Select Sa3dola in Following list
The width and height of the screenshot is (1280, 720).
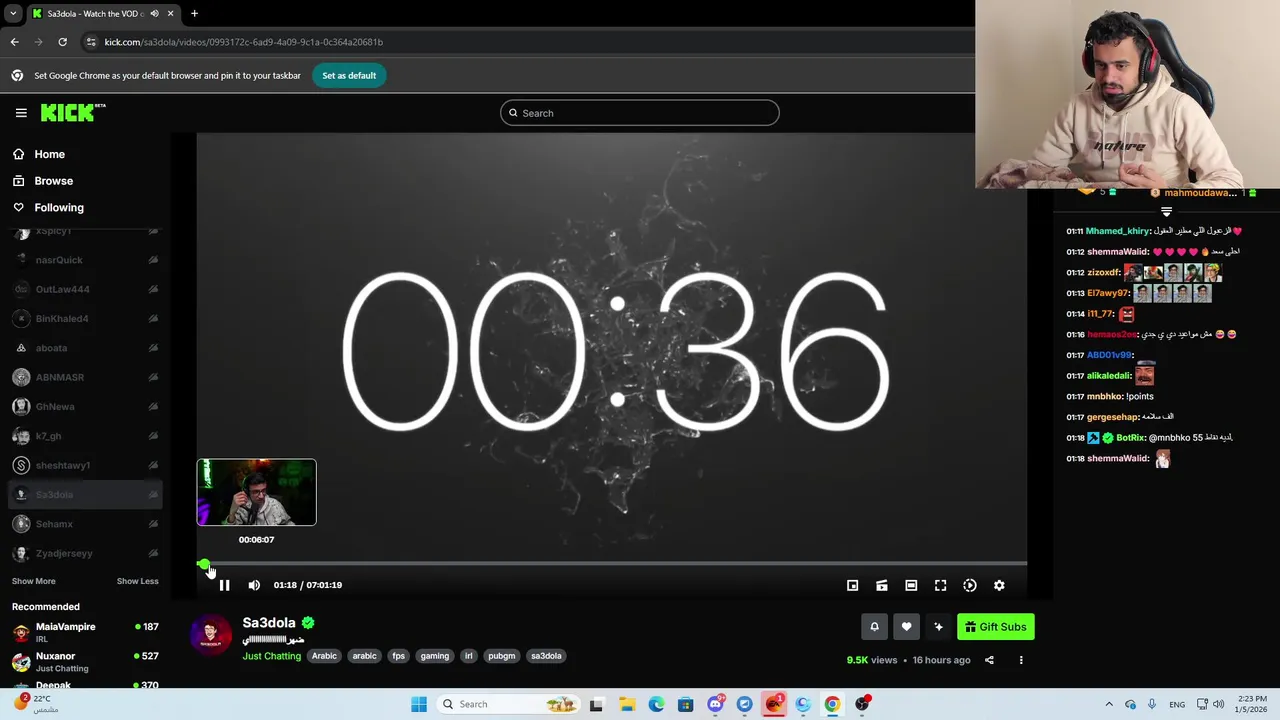[x=85, y=494]
